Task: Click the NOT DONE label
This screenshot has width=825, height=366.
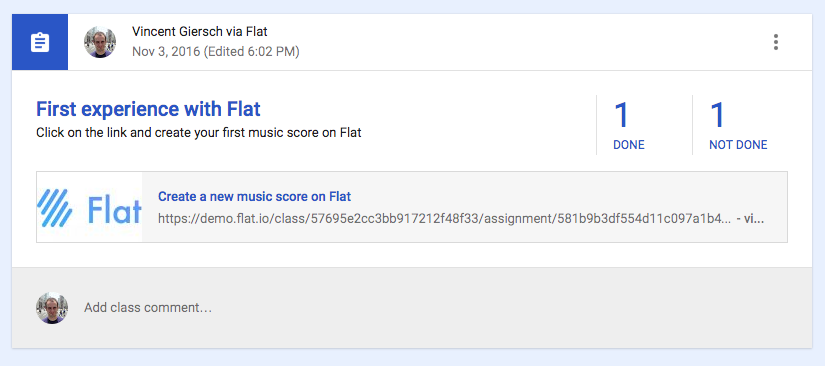Action: [738, 145]
